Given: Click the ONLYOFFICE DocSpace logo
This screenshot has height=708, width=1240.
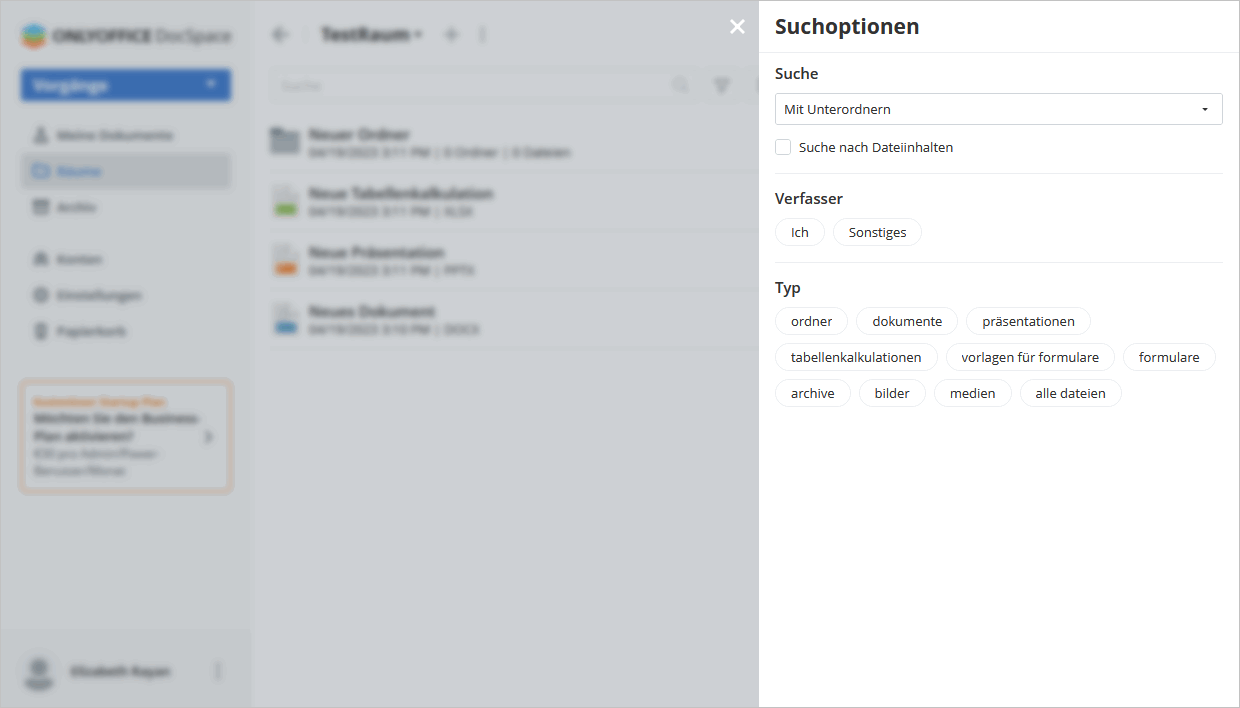Looking at the screenshot, I should [126, 36].
